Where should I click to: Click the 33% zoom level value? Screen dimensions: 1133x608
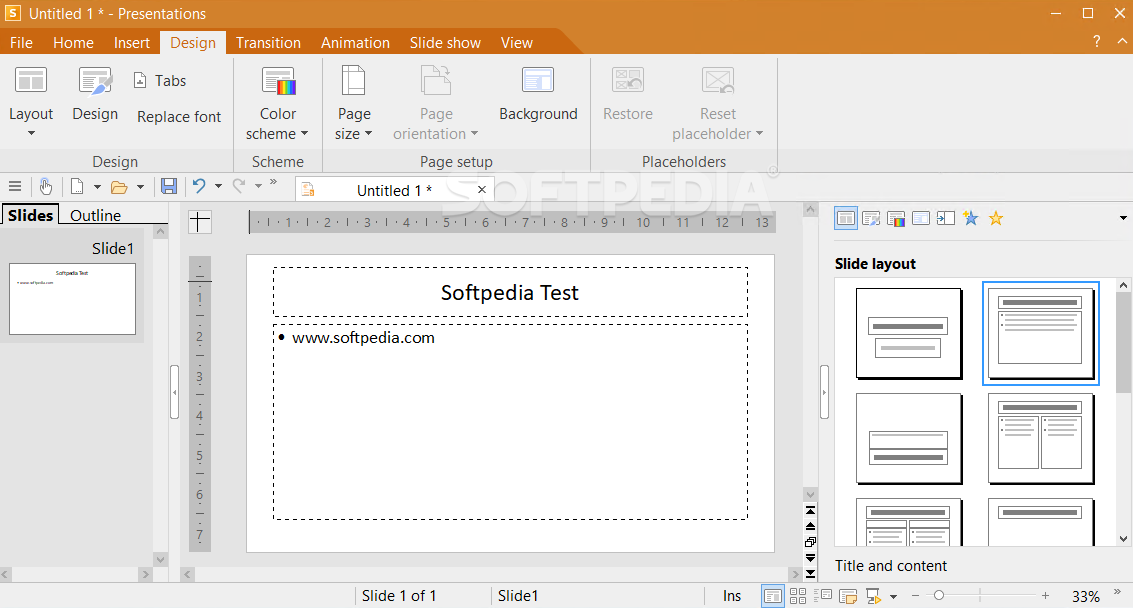coord(1085,596)
